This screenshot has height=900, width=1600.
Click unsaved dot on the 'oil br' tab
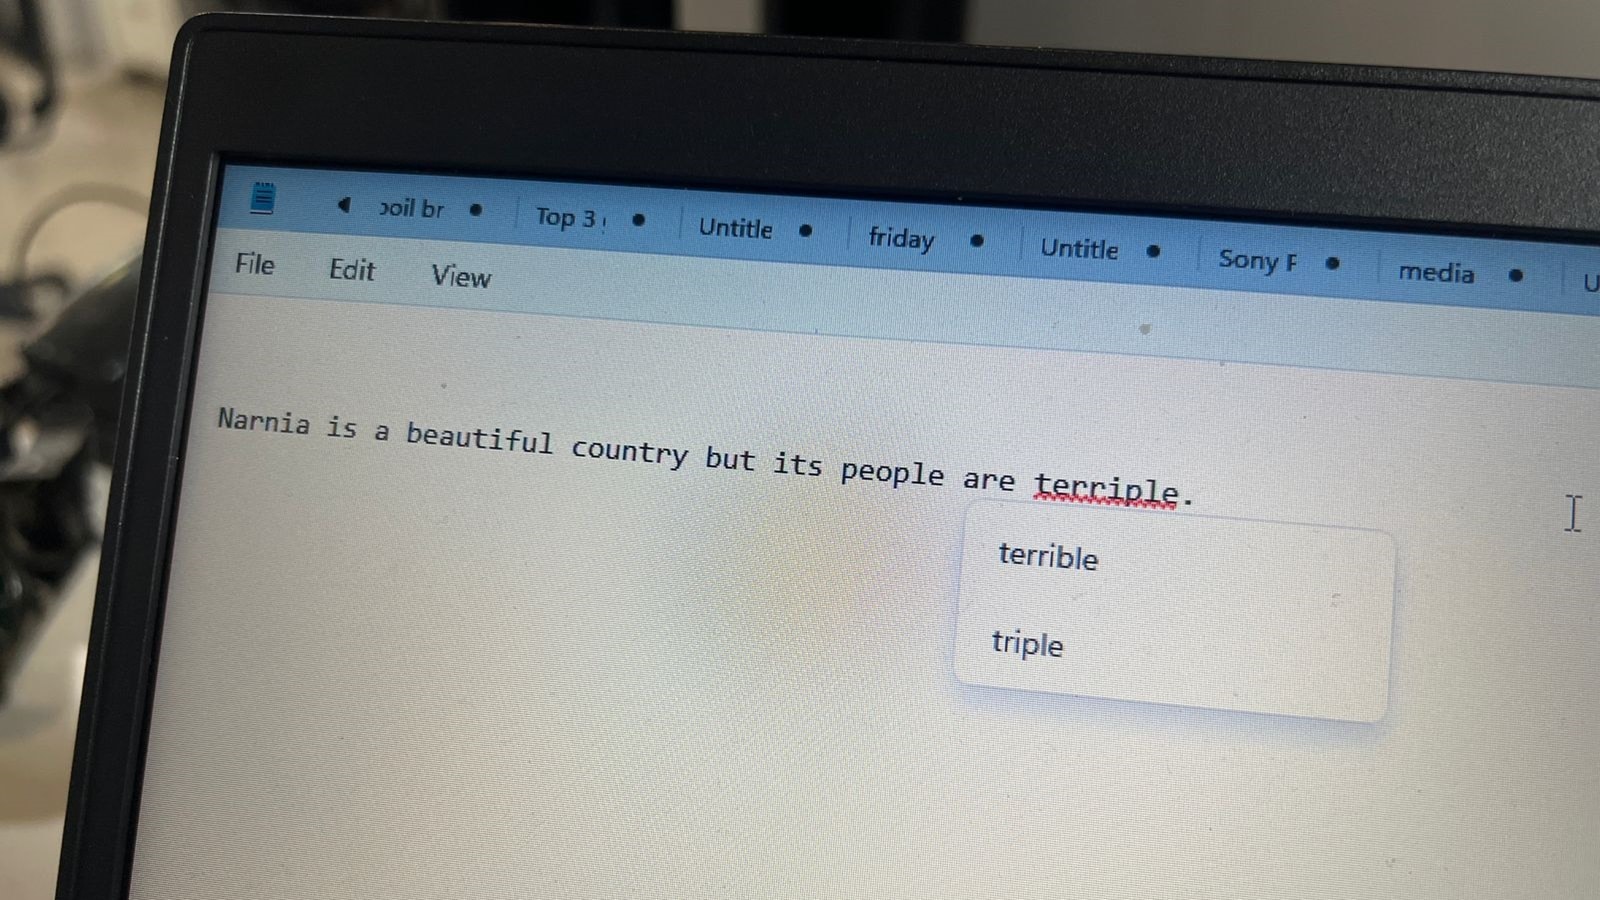476,210
